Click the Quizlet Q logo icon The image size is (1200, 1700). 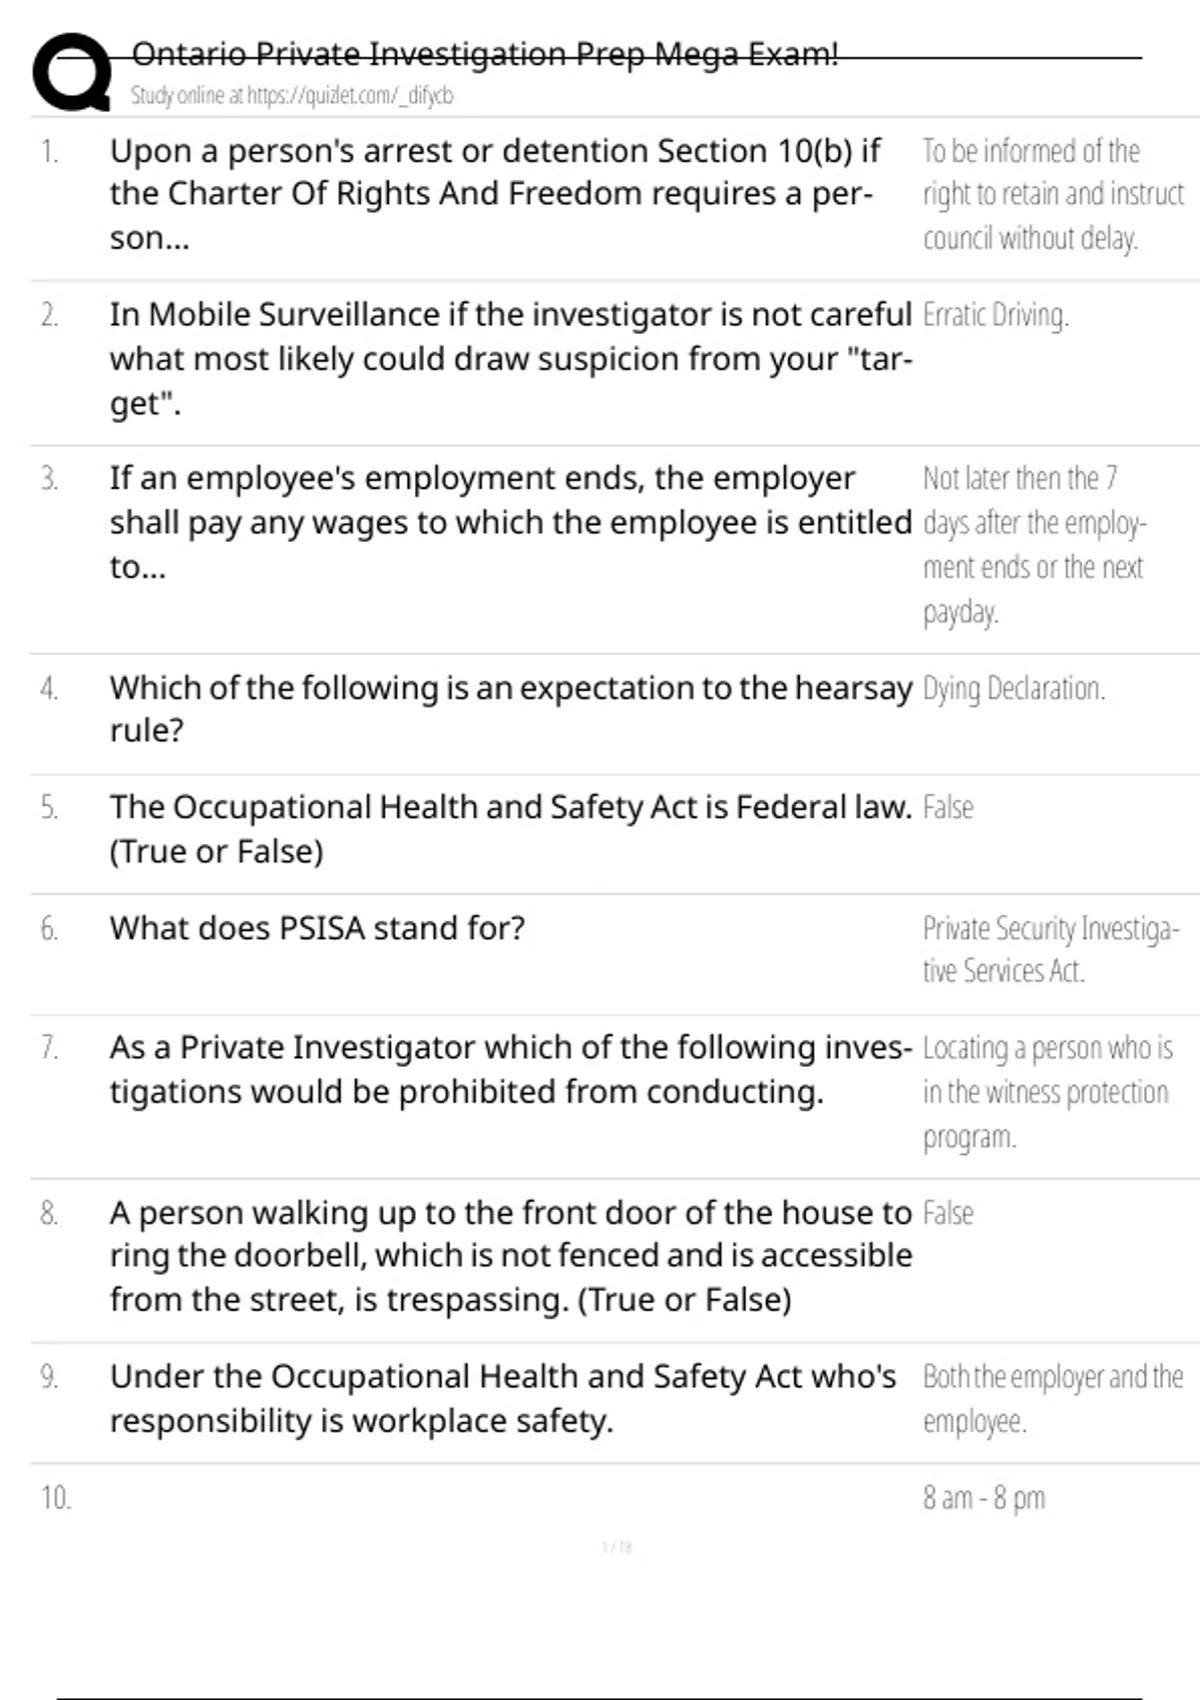coord(72,72)
